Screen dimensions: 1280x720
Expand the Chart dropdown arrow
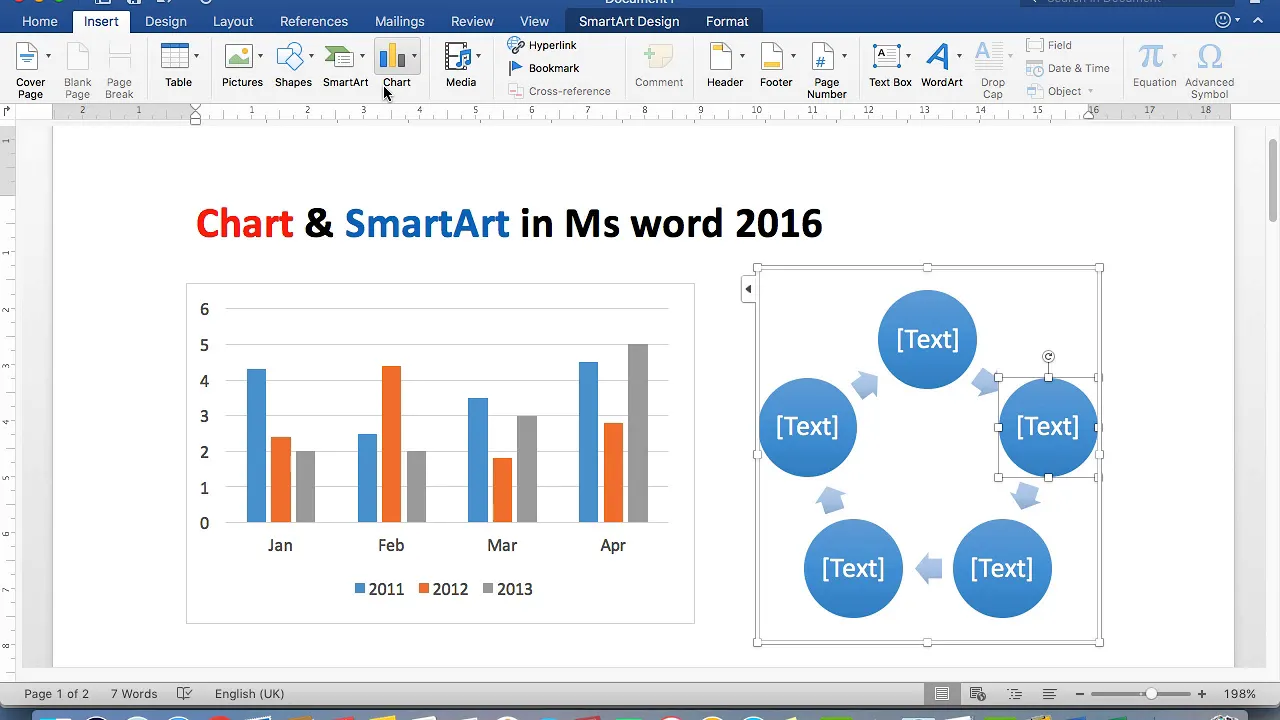[414, 56]
